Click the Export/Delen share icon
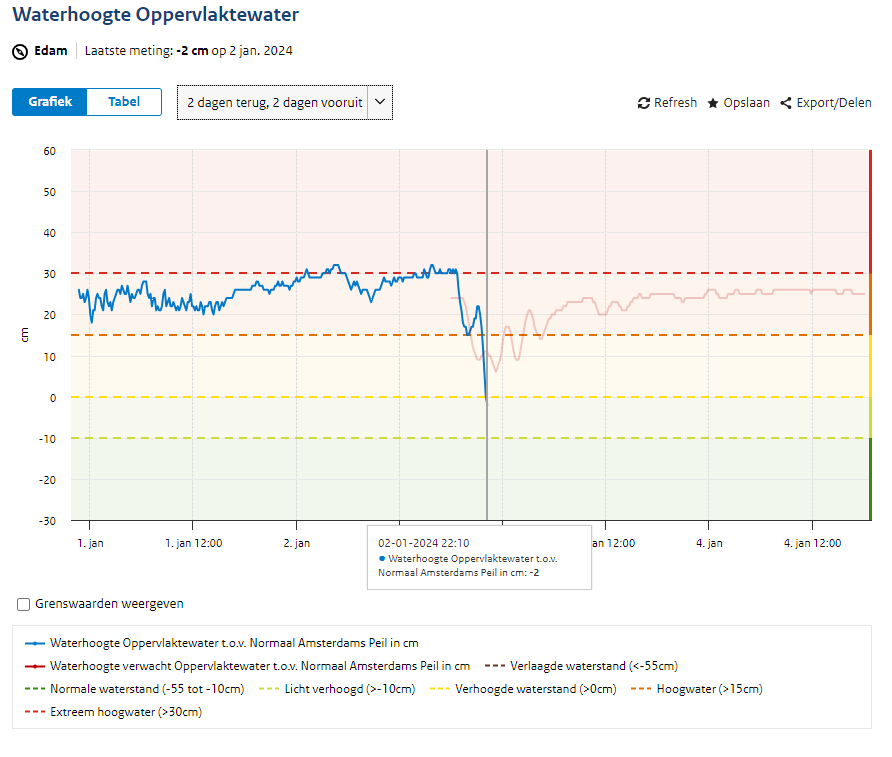Viewport: 892px width, 757px height. pyautogui.click(x=786, y=103)
